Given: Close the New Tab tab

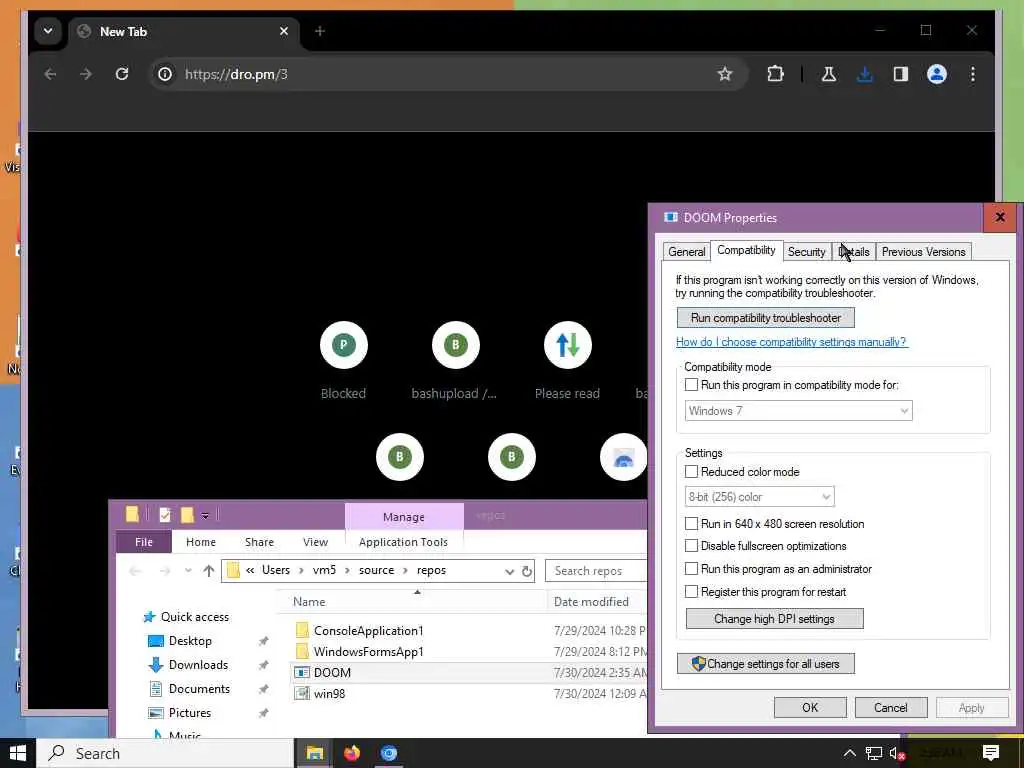Looking at the screenshot, I should [x=284, y=31].
